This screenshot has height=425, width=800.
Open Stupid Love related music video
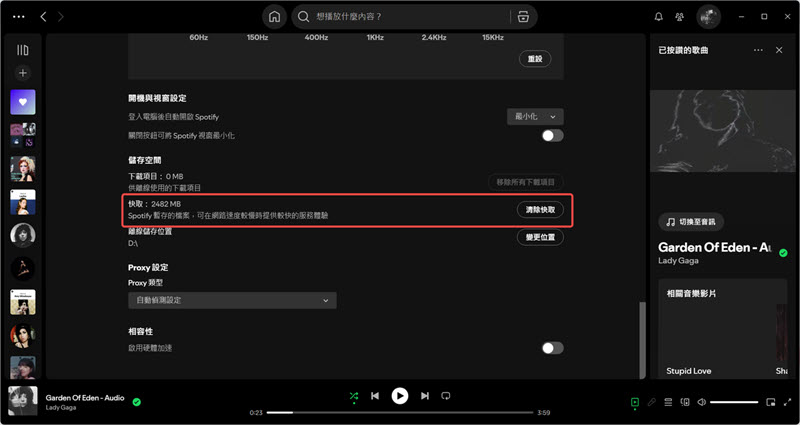point(689,371)
